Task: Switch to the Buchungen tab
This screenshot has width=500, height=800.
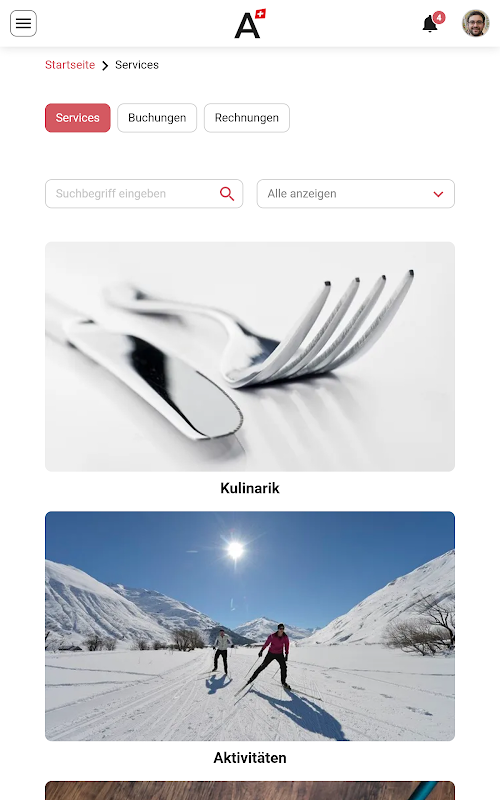Action: (157, 118)
